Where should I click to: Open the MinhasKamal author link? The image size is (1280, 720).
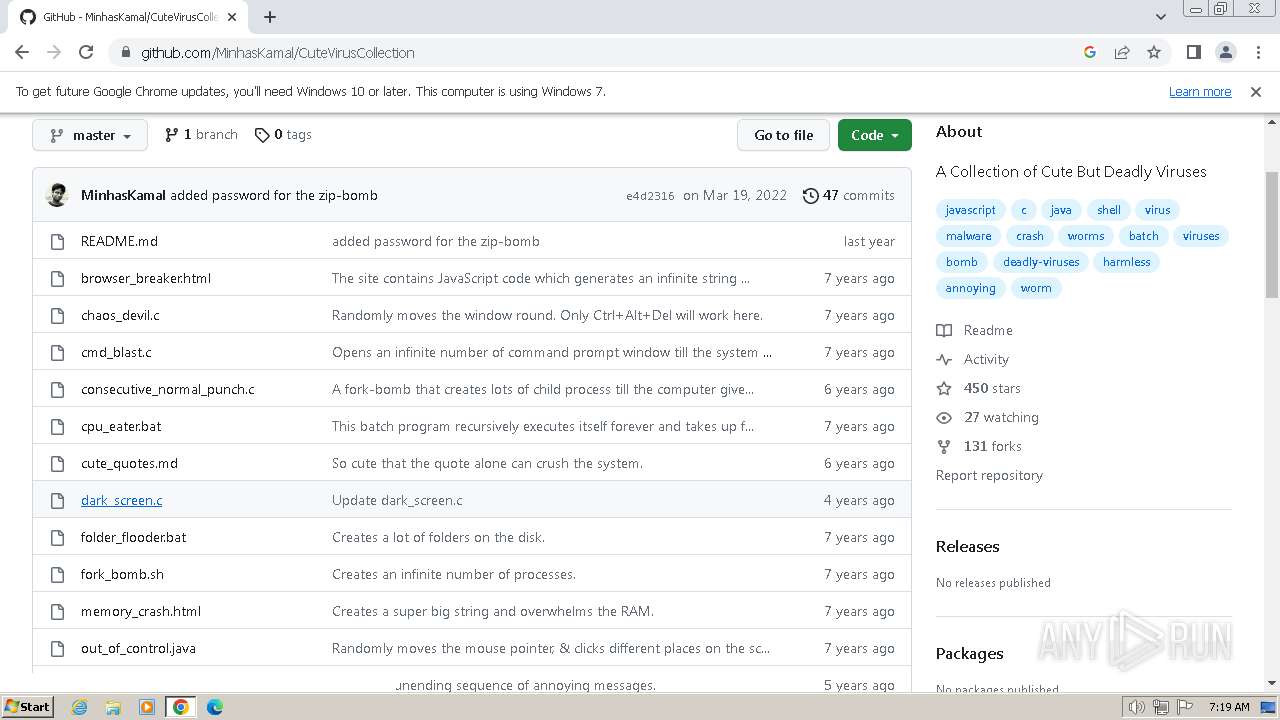tap(123, 195)
